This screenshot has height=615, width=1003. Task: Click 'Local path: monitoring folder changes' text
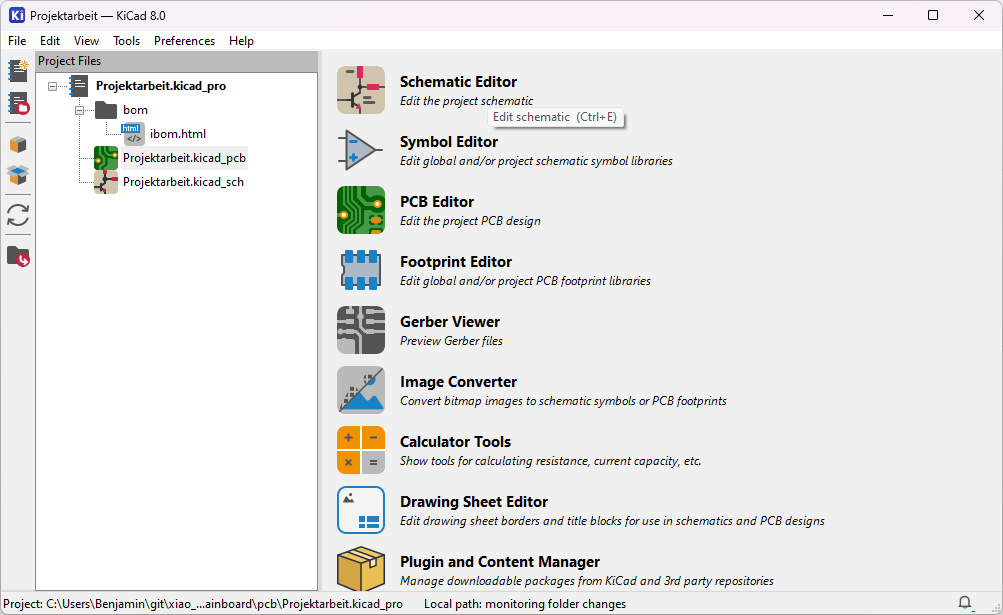[x=525, y=604]
